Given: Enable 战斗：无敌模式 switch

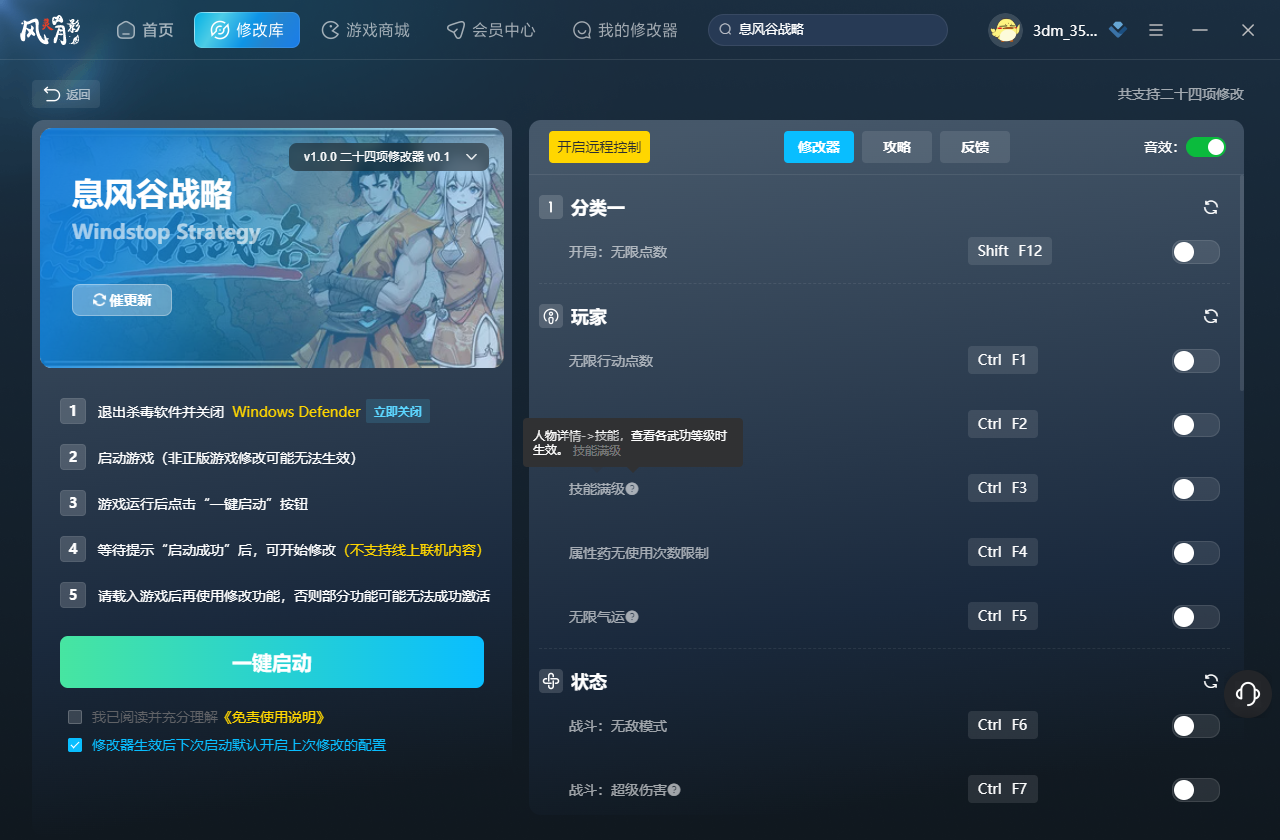Looking at the screenshot, I should pos(1195,726).
